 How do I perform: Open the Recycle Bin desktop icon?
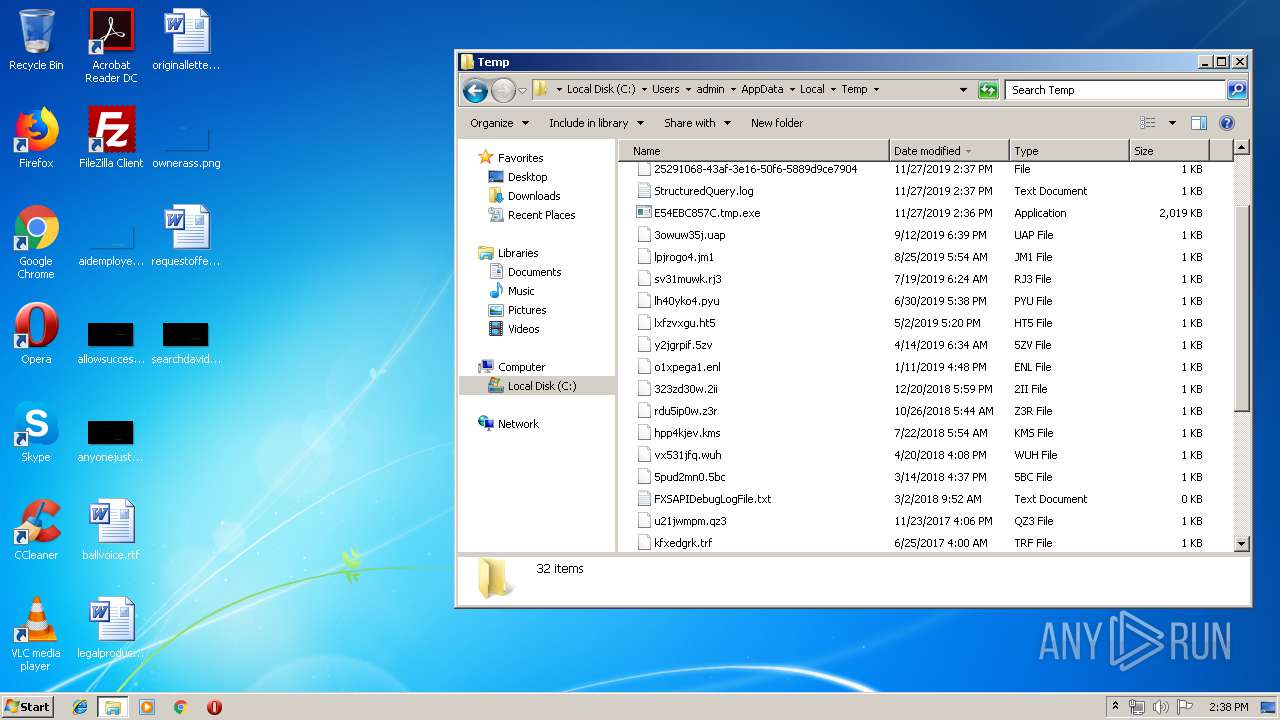36,40
